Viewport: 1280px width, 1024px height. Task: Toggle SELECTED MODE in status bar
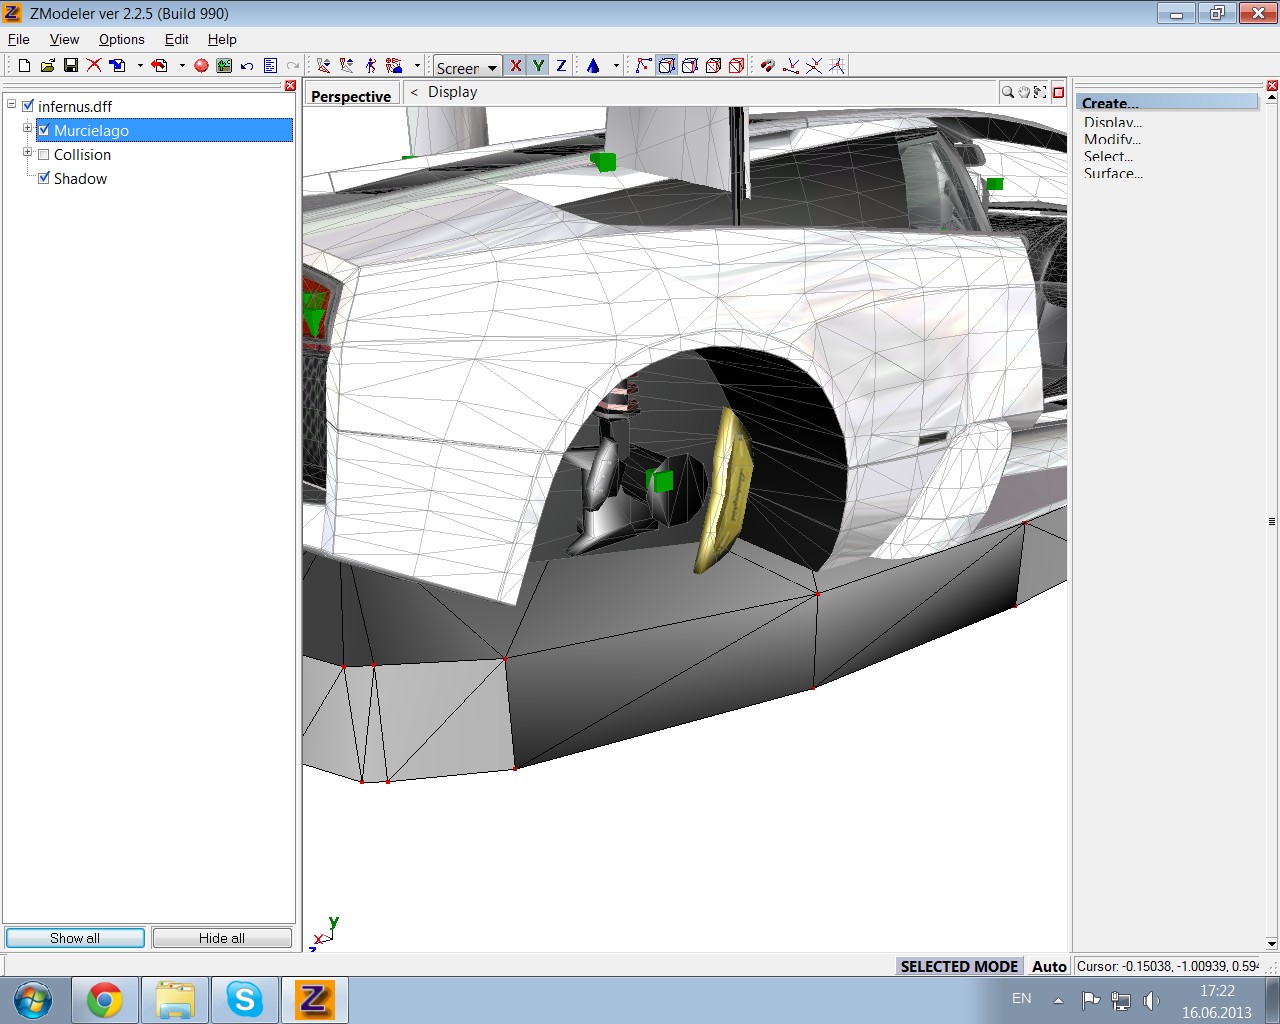[959, 966]
